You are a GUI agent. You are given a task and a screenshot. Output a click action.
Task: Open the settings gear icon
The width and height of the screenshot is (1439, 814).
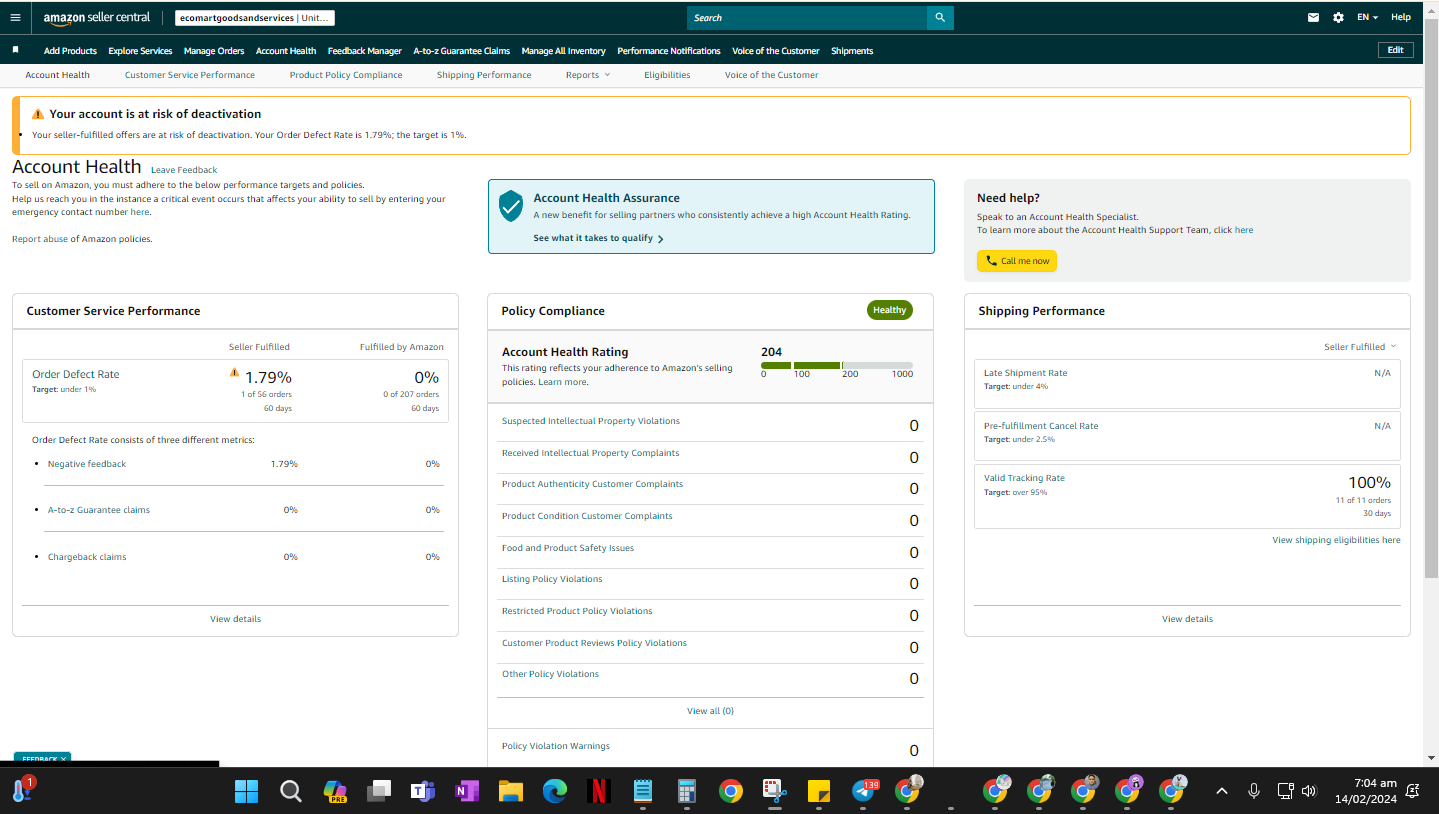click(1339, 17)
